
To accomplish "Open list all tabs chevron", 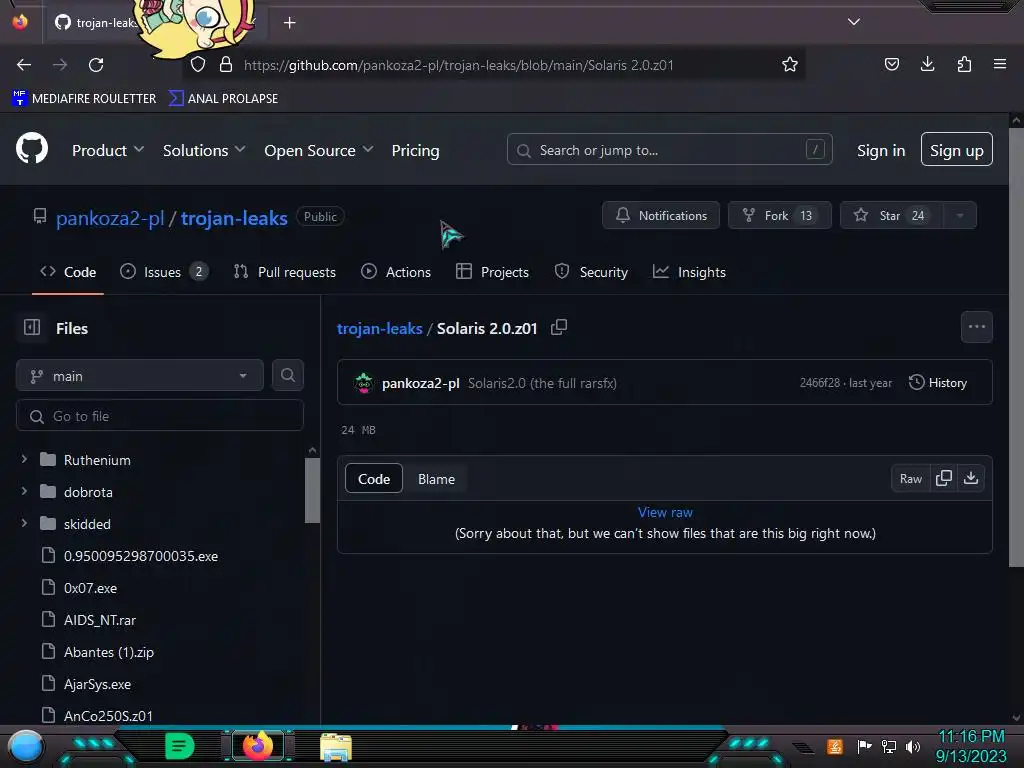I will point(854,22).
